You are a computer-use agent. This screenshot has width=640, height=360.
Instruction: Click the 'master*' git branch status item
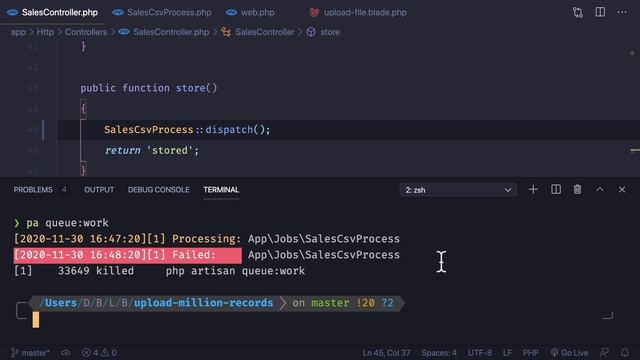click(30, 353)
